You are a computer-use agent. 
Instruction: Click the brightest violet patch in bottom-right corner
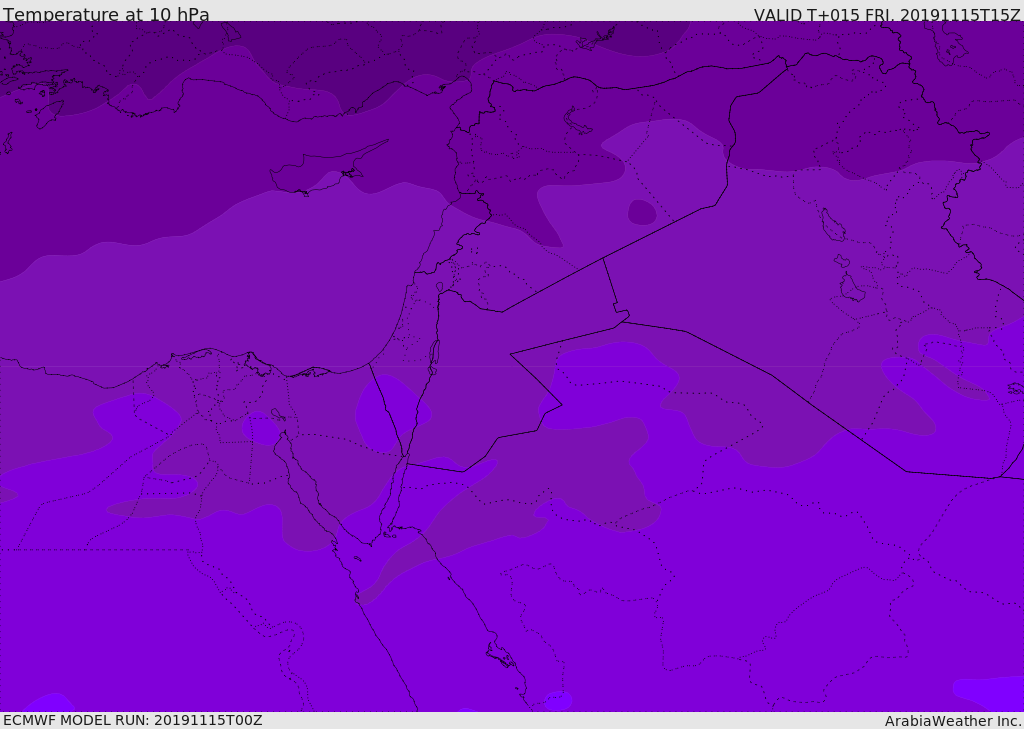tap(988, 692)
